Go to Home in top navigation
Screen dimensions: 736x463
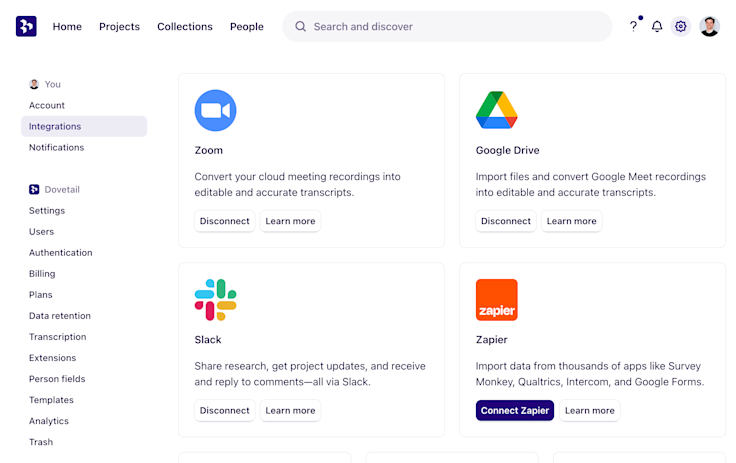click(x=67, y=27)
